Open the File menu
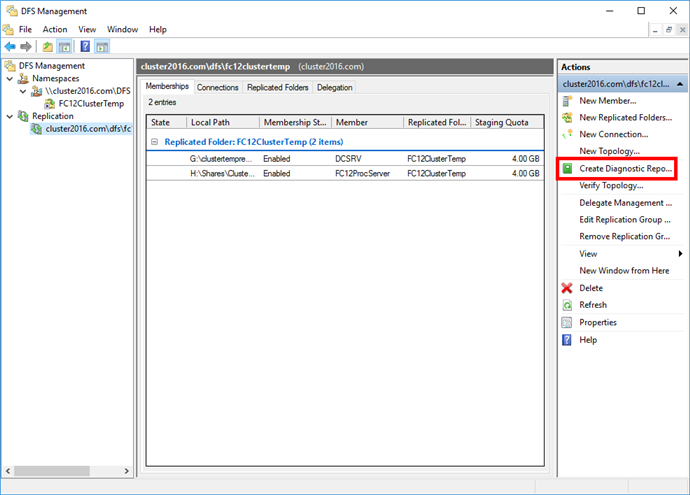 pyautogui.click(x=25, y=29)
